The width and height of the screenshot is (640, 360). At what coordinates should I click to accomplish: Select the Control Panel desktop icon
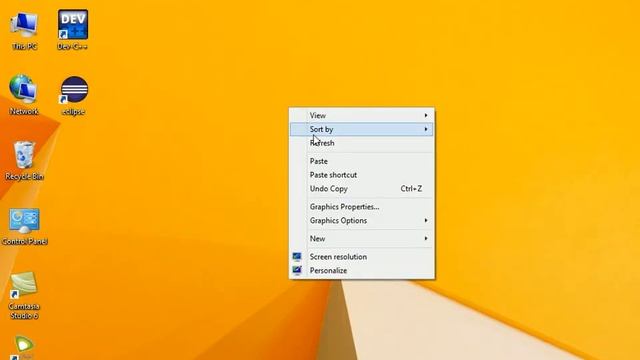[24, 226]
